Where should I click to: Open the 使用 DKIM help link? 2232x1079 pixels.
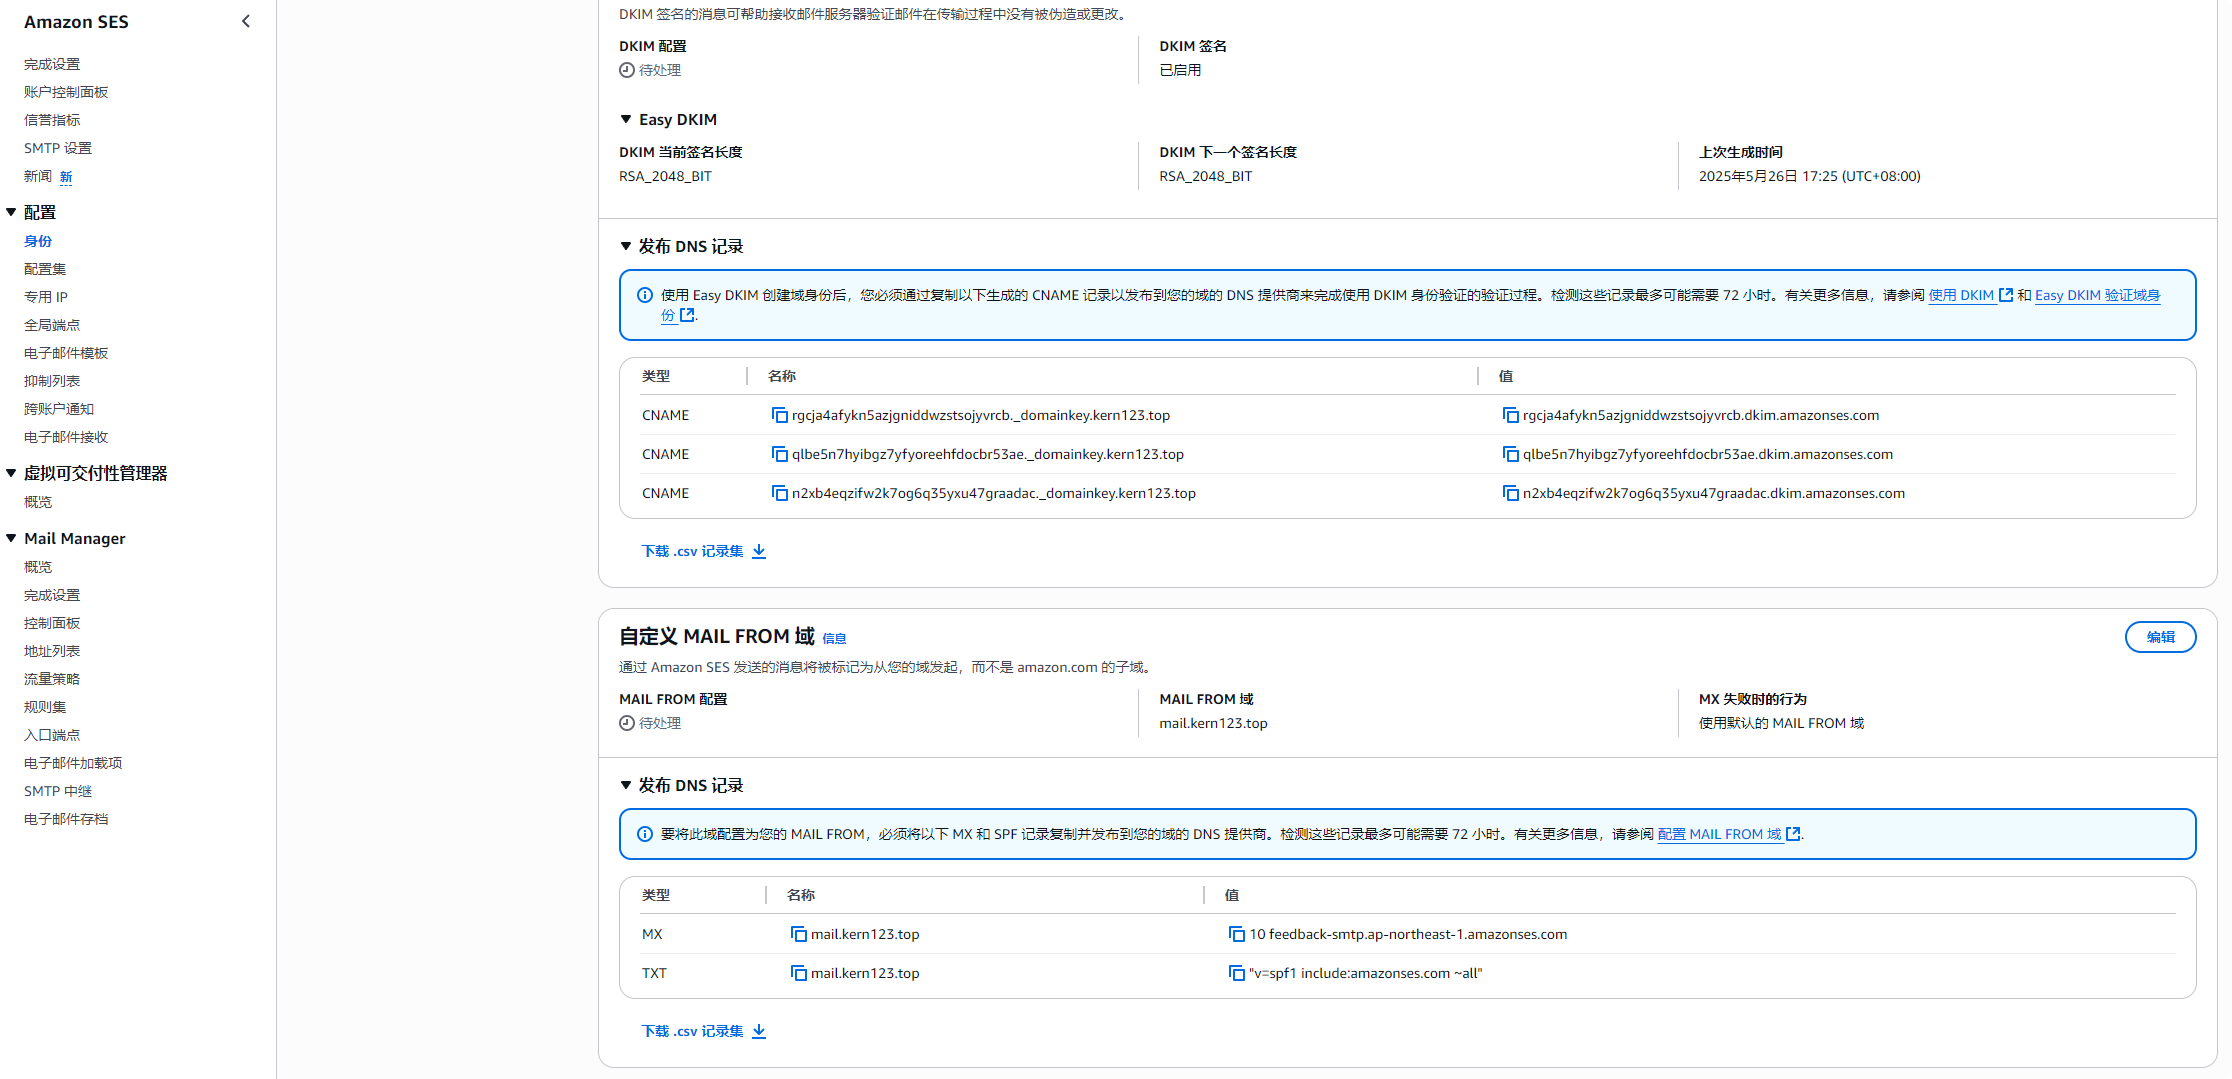1961,295
